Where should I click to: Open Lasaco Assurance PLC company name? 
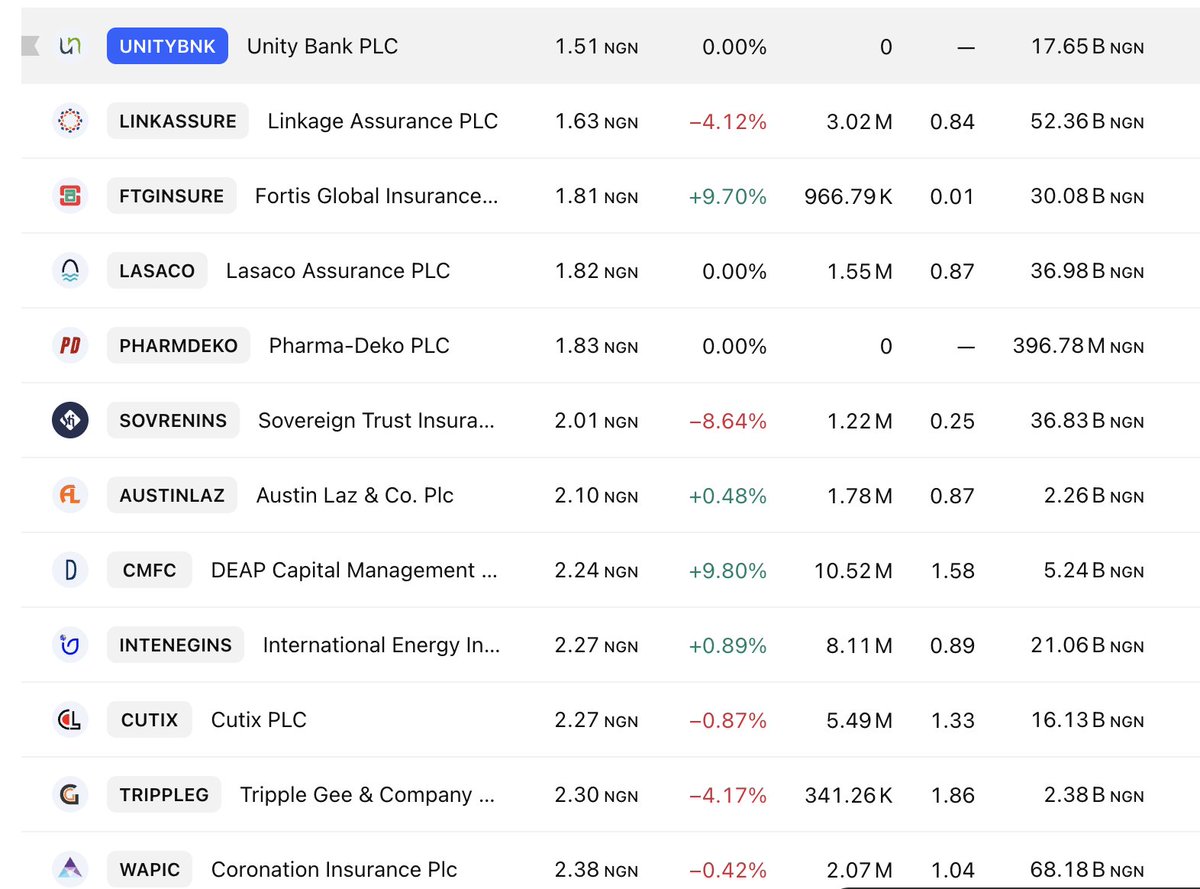click(338, 271)
